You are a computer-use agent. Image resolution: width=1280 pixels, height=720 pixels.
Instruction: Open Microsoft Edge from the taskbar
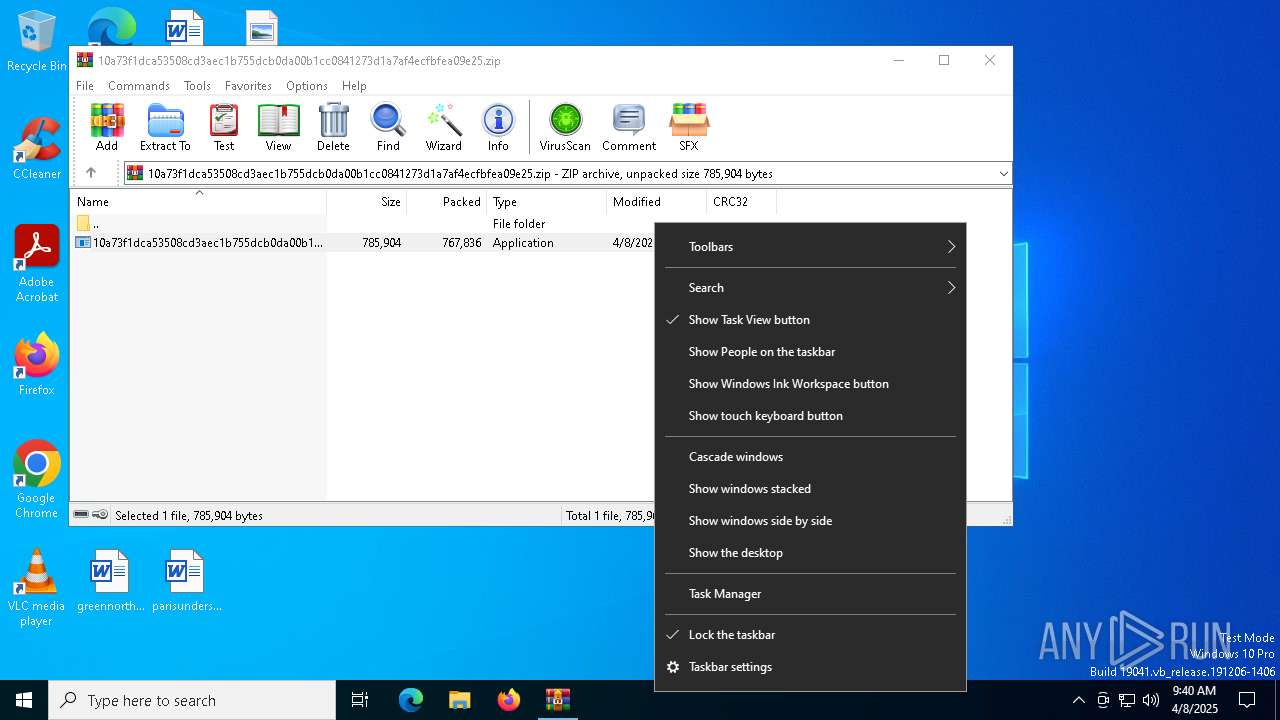click(411, 700)
